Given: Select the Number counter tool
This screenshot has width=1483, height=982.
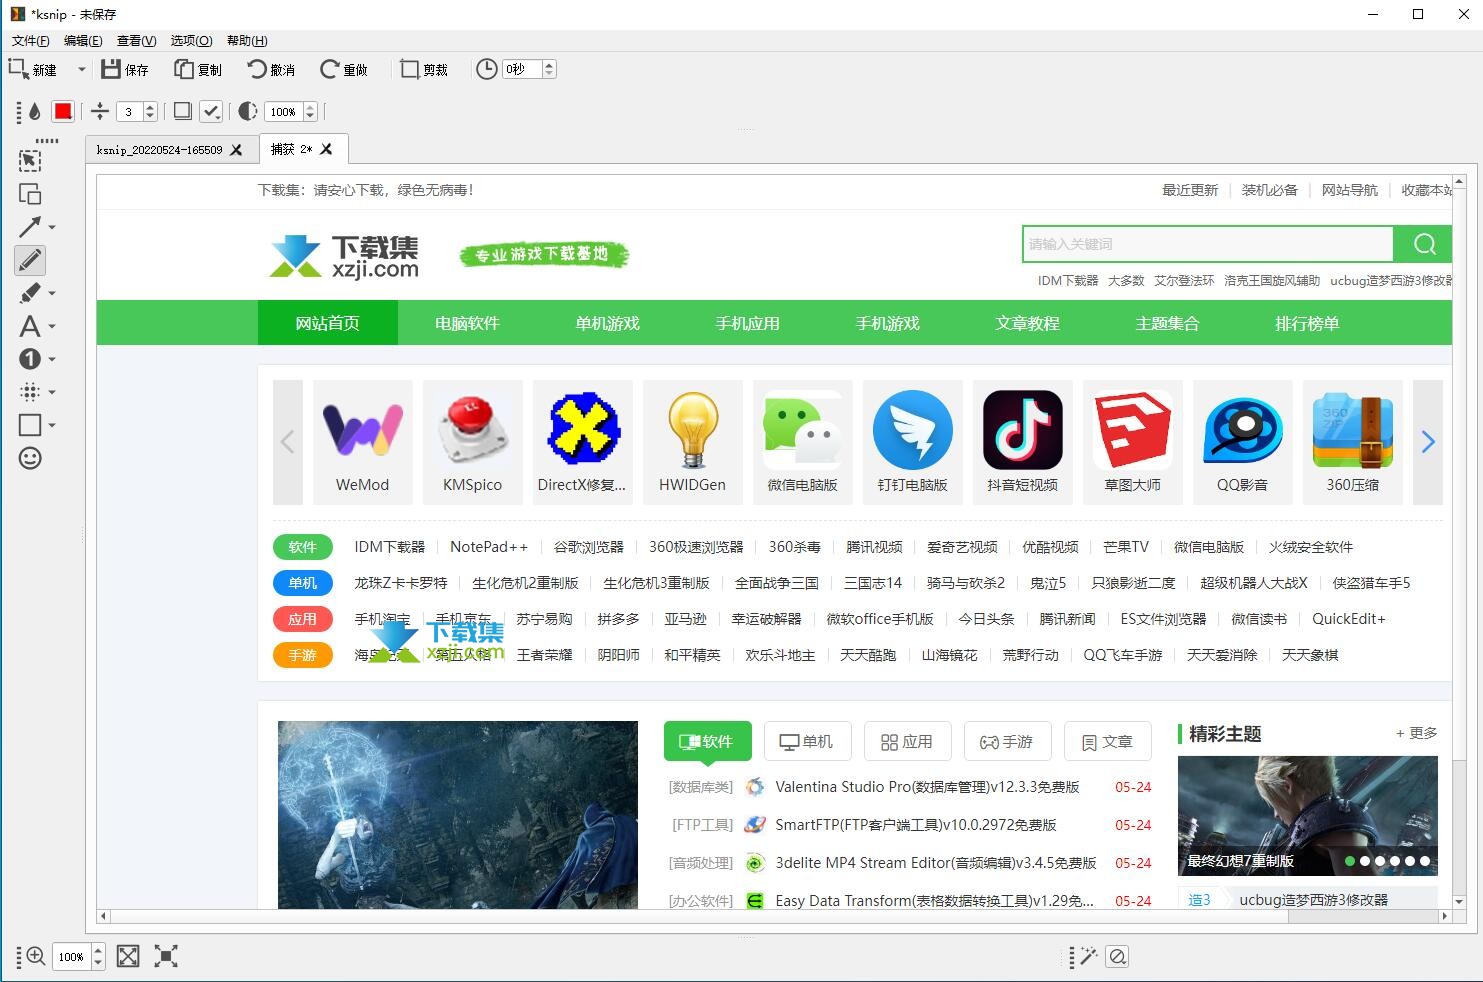Looking at the screenshot, I should pos(30,359).
